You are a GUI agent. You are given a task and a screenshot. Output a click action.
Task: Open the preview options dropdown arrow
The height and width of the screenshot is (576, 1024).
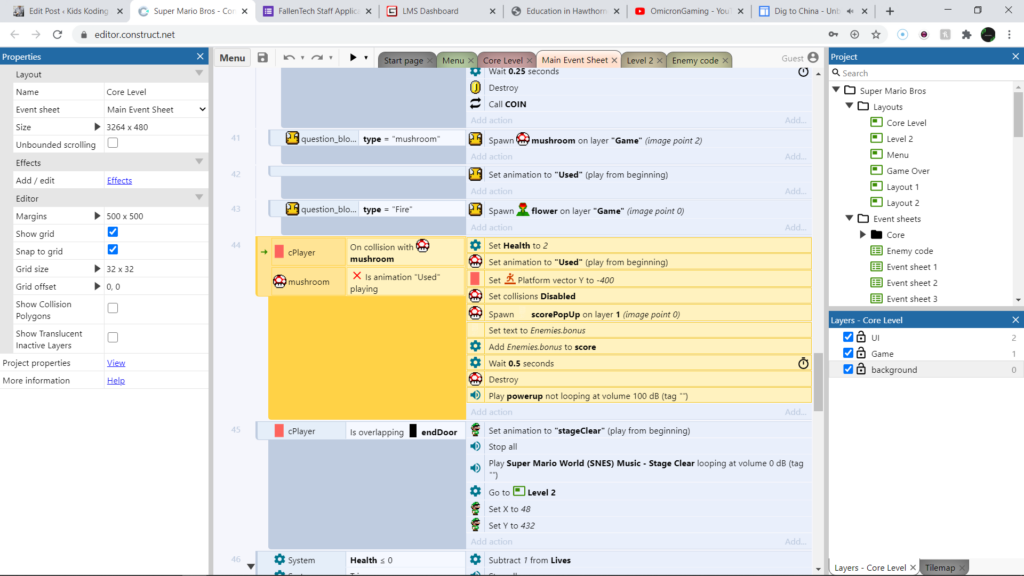366,57
